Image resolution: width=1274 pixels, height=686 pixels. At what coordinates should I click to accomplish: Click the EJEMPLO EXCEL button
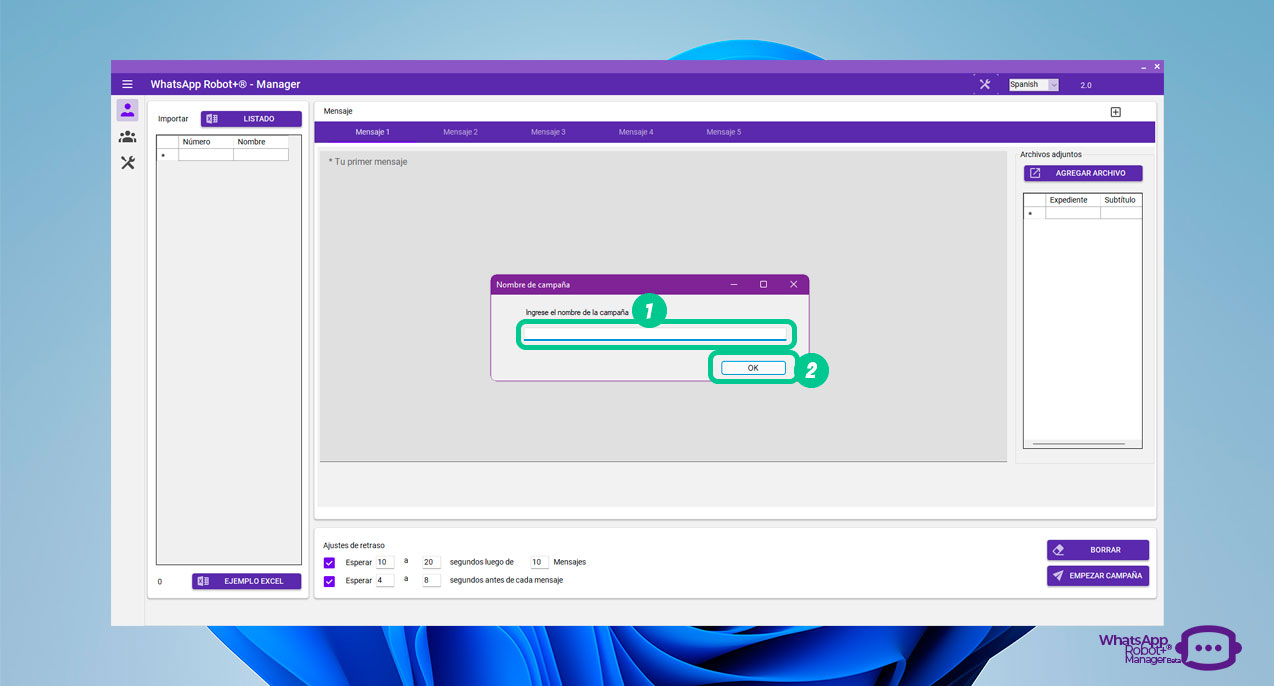[x=246, y=581]
